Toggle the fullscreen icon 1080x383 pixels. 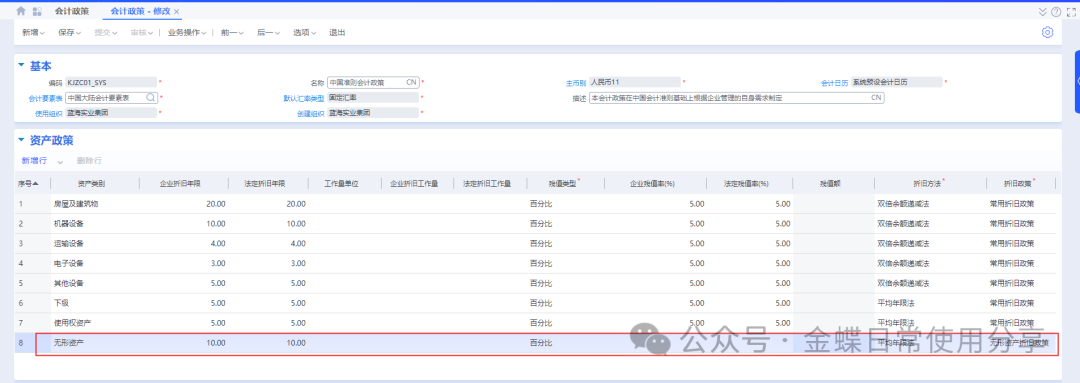pos(1071,12)
